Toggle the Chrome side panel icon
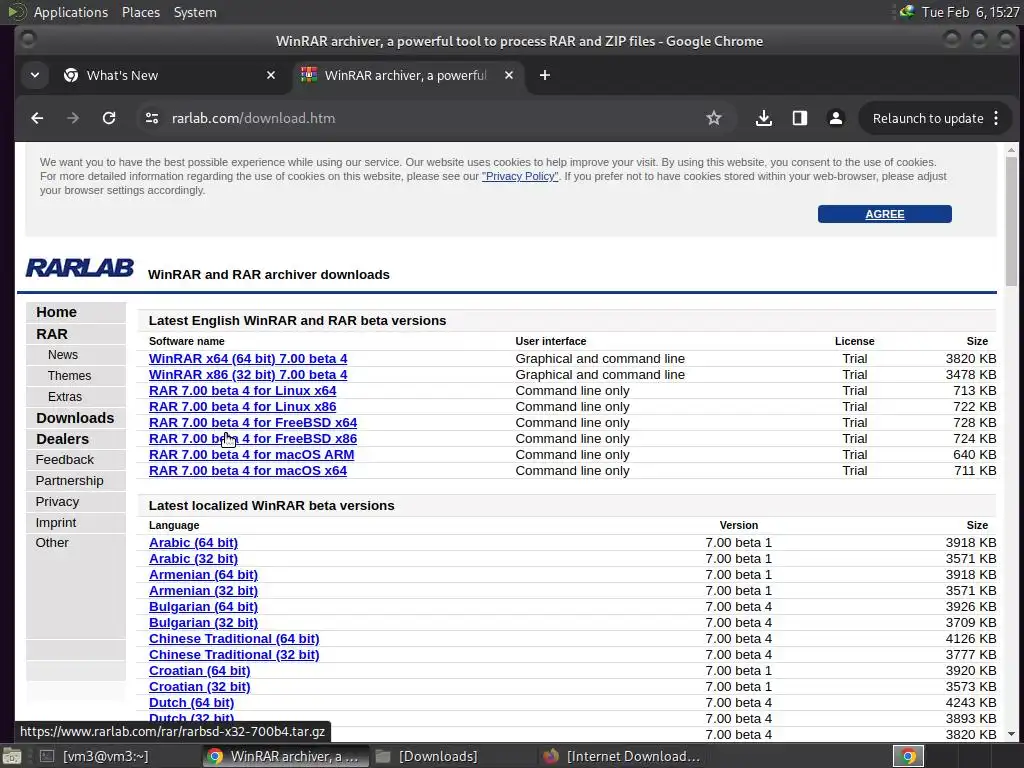Screen dimensions: 1024x768 pos(799,118)
